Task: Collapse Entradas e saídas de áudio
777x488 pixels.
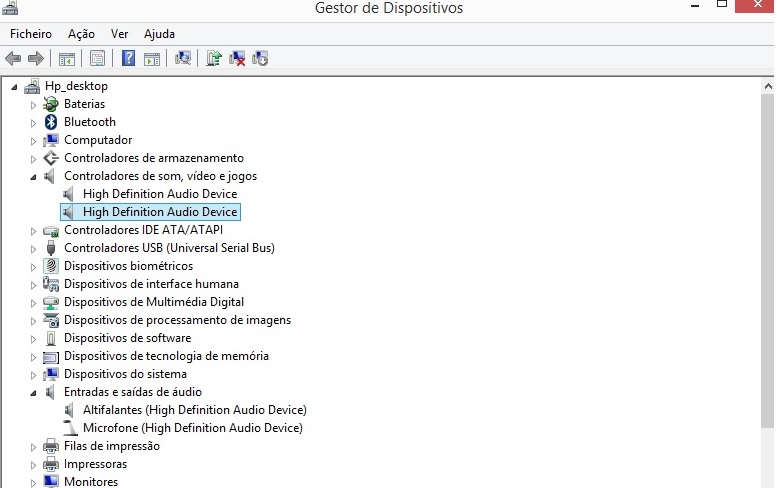Action: tap(33, 393)
